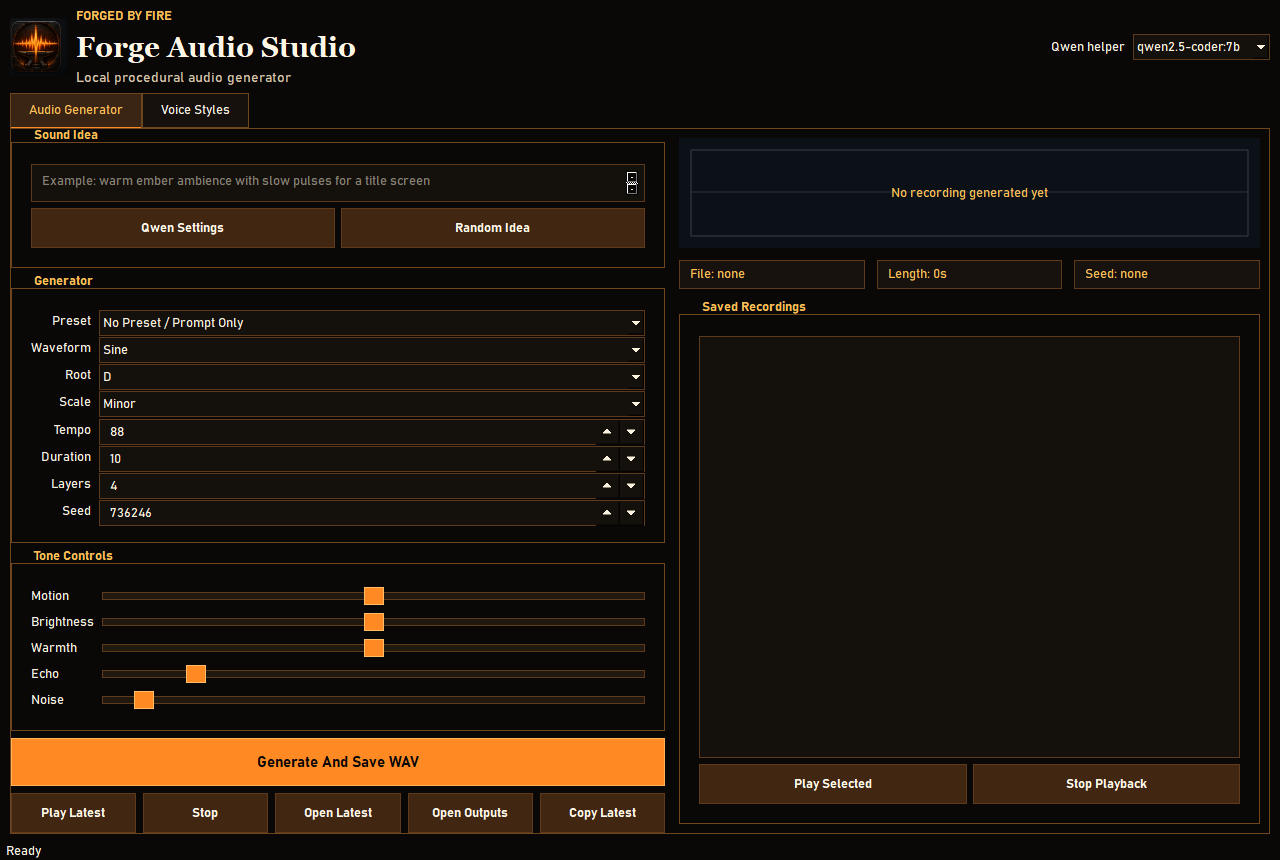This screenshot has width=1280, height=860.
Task: Click the Open Outputs button
Action: (x=470, y=813)
